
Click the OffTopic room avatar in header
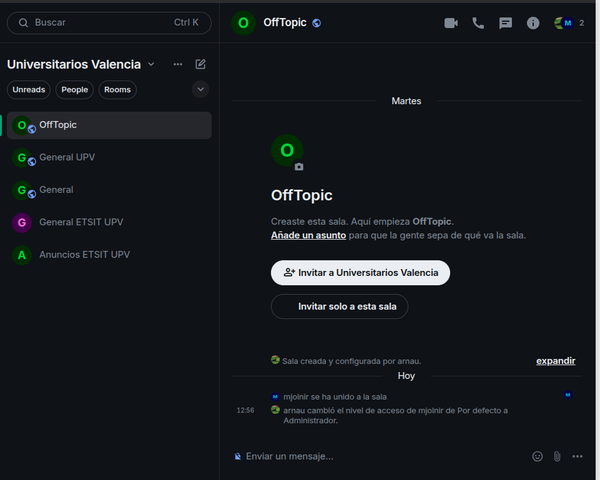tap(243, 23)
